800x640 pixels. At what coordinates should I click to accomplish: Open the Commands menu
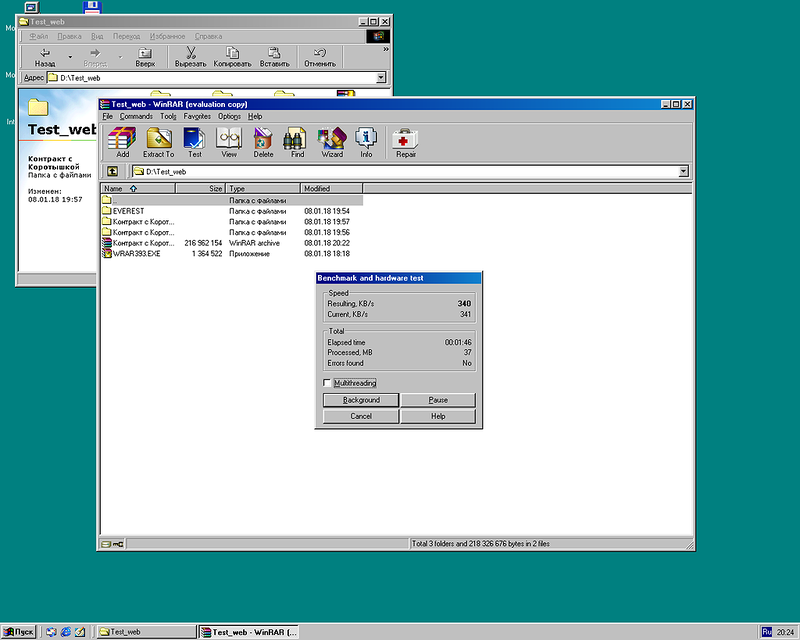coord(136,116)
